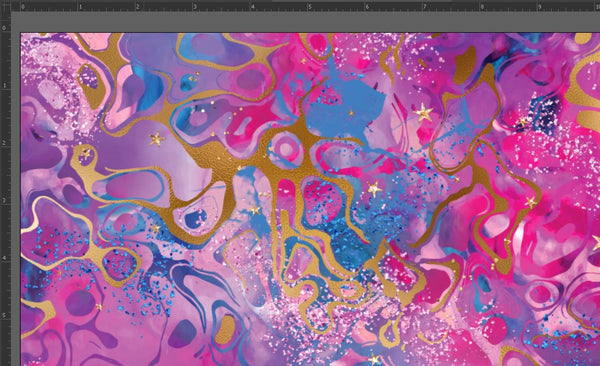Click the largest gold star on the canvas
This screenshot has width=600, height=366.
point(424,112)
